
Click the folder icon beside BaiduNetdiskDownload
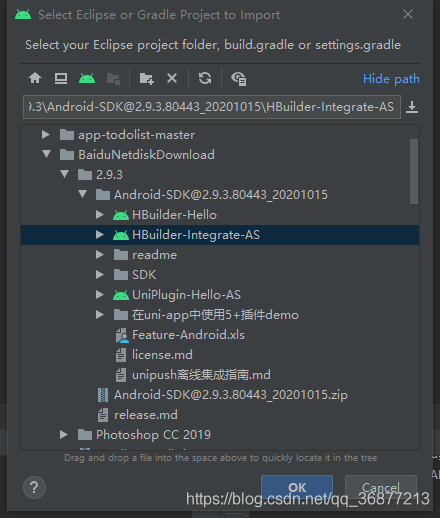point(67,155)
